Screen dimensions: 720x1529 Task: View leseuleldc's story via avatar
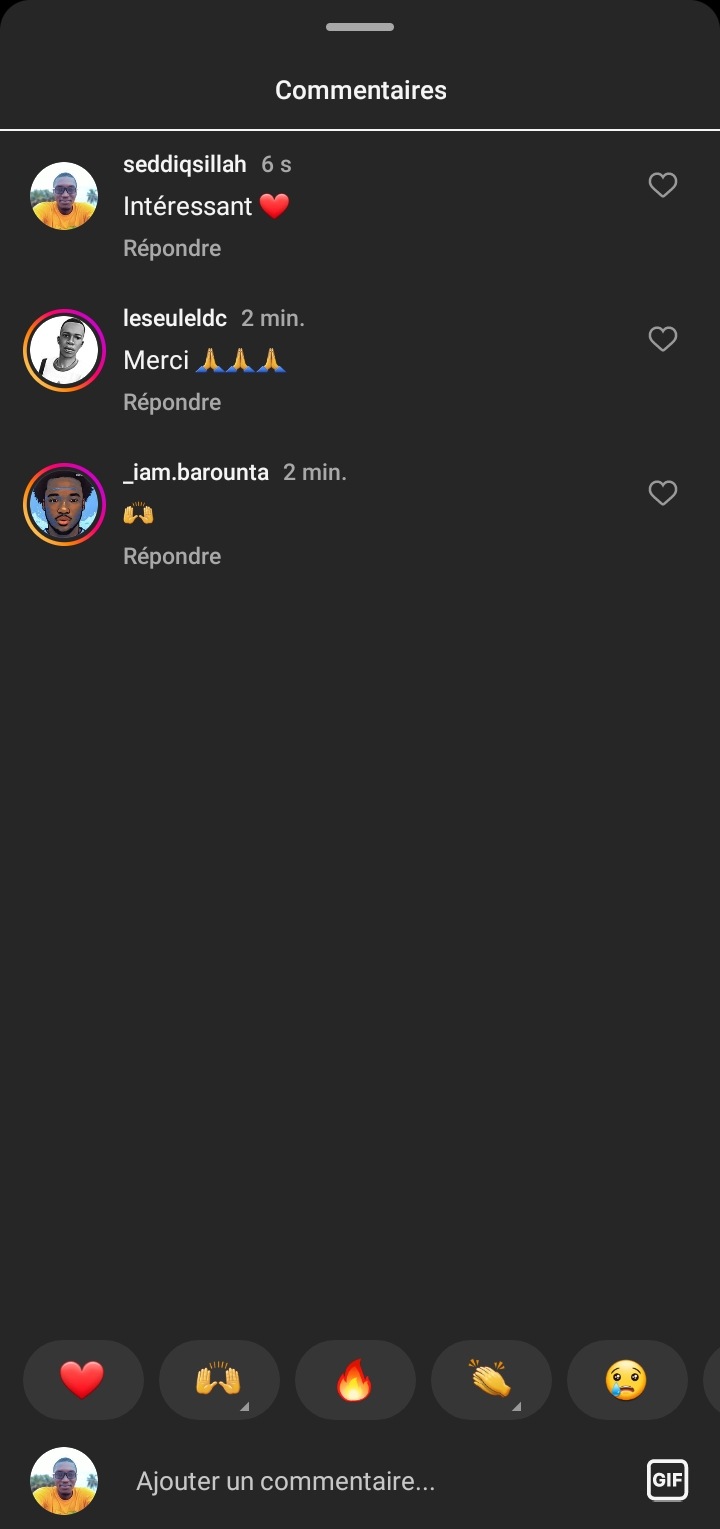[x=64, y=350]
